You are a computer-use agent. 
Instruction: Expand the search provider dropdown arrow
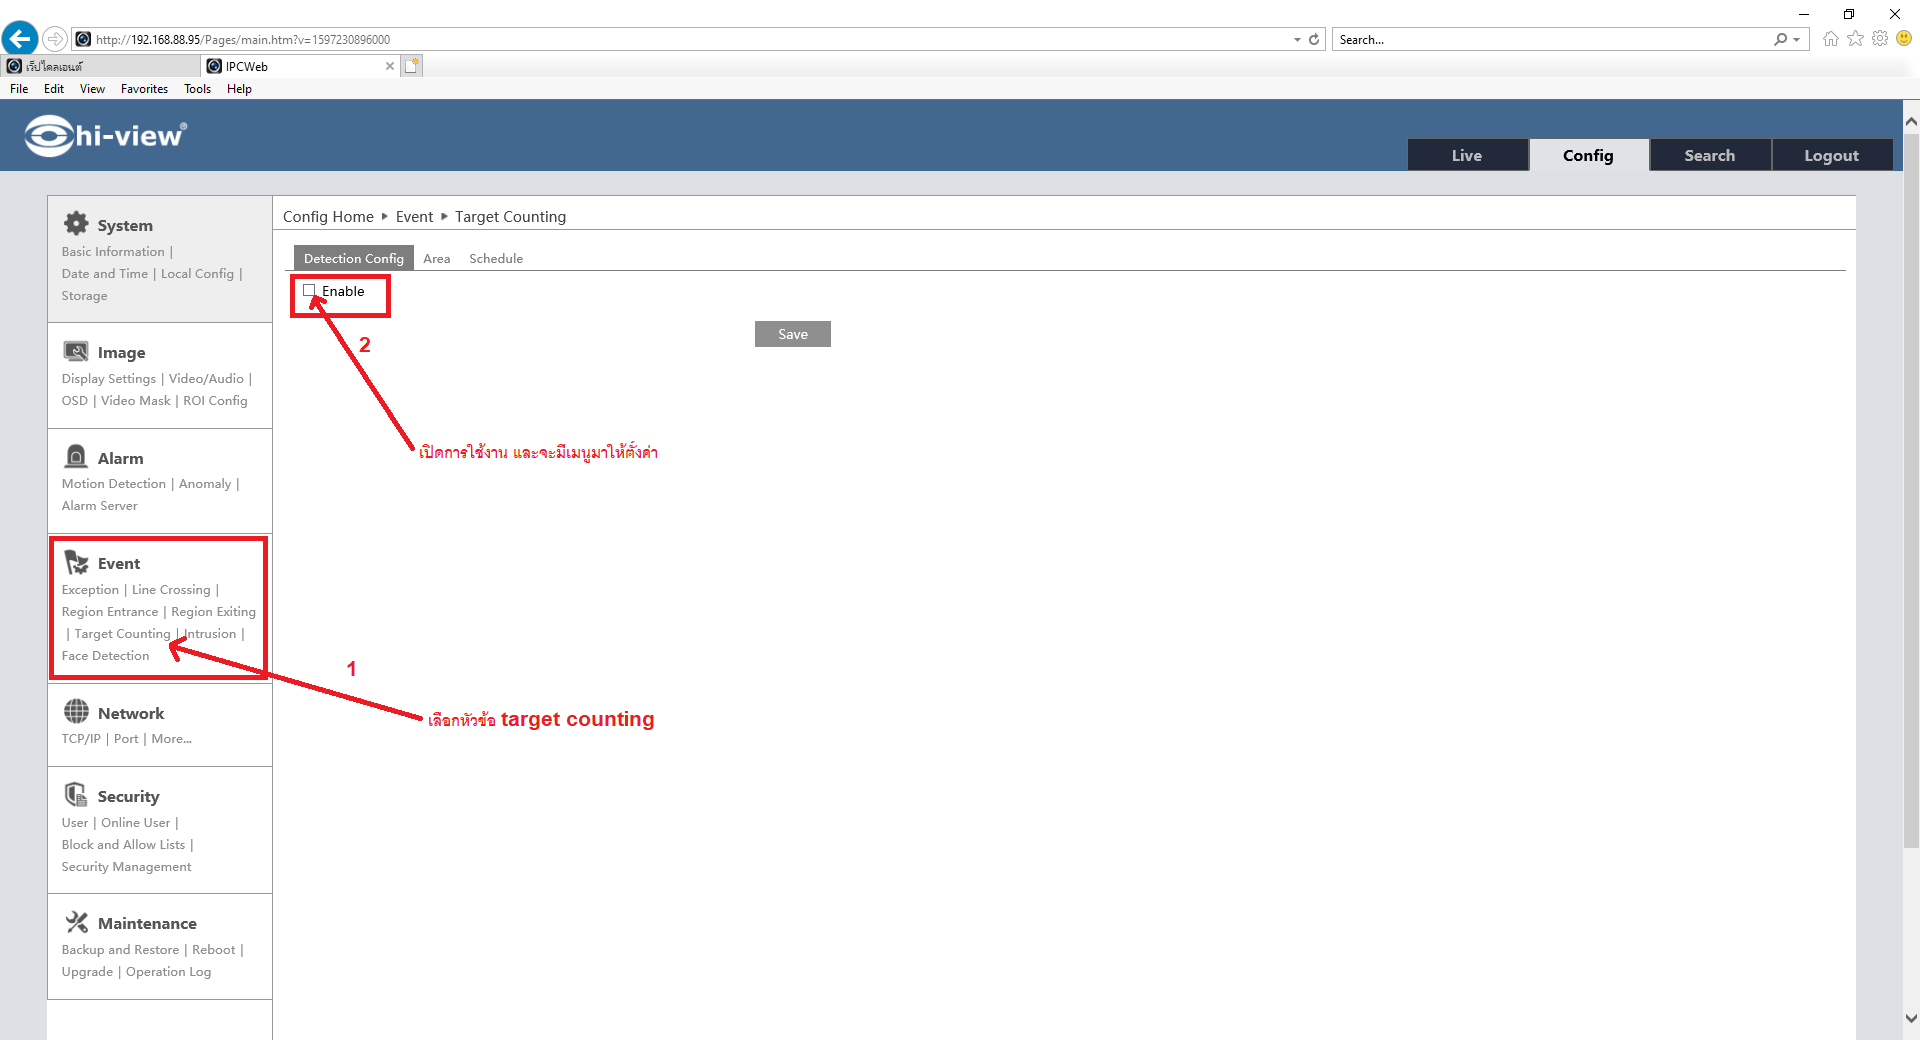point(1797,40)
